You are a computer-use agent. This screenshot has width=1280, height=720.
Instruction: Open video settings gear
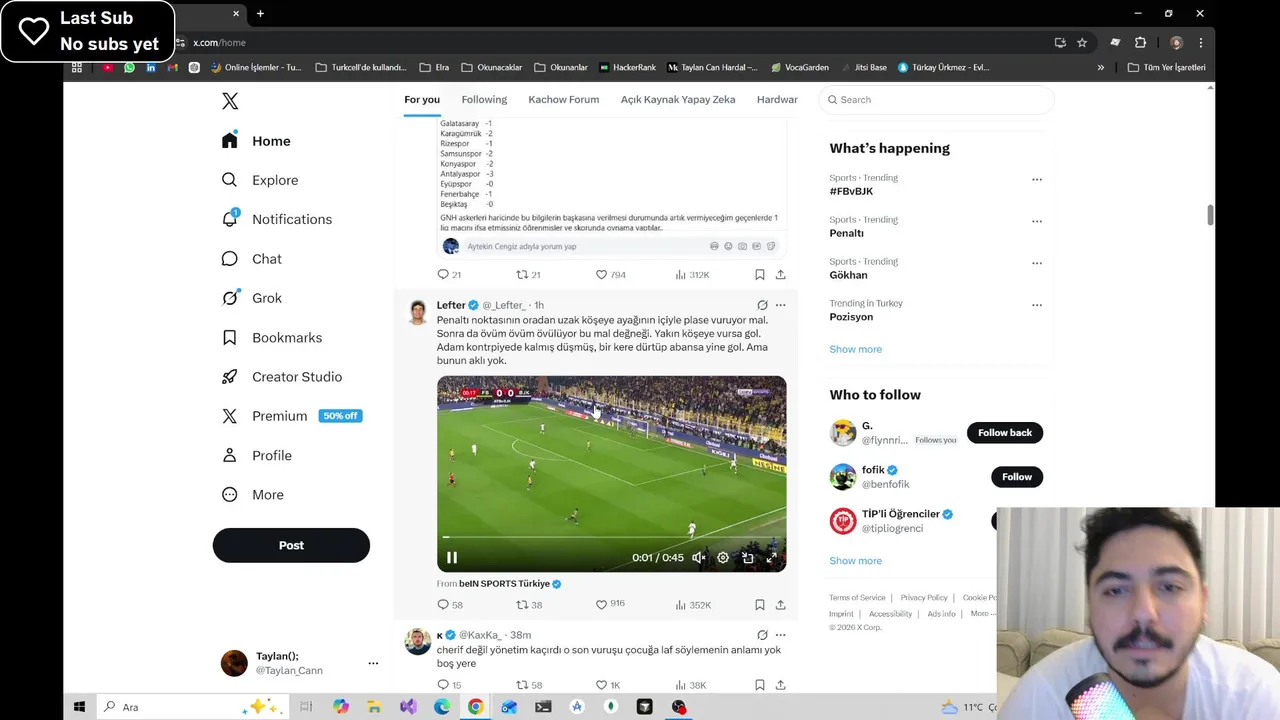[x=723, y=558]
